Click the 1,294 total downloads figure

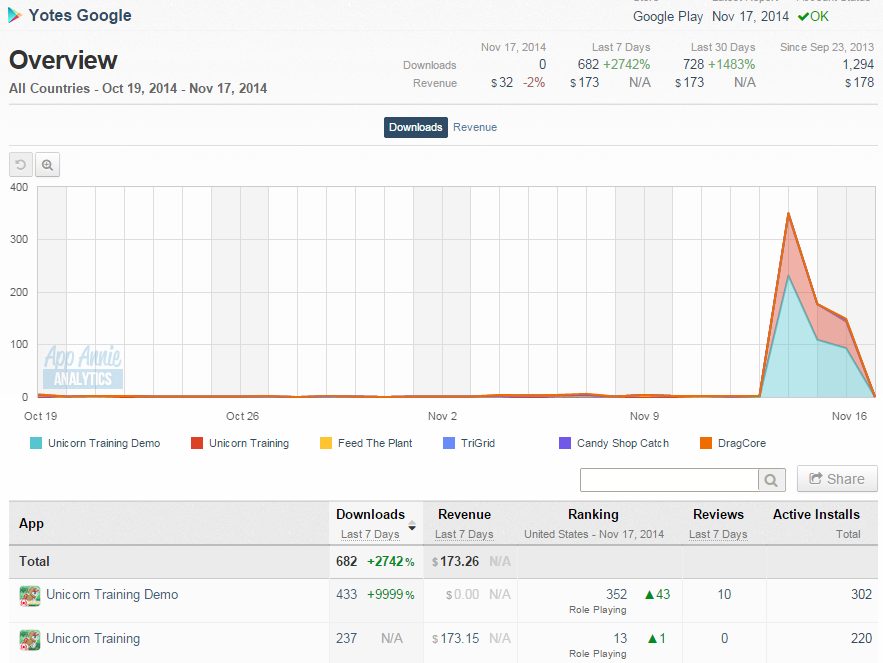point(858,64)
